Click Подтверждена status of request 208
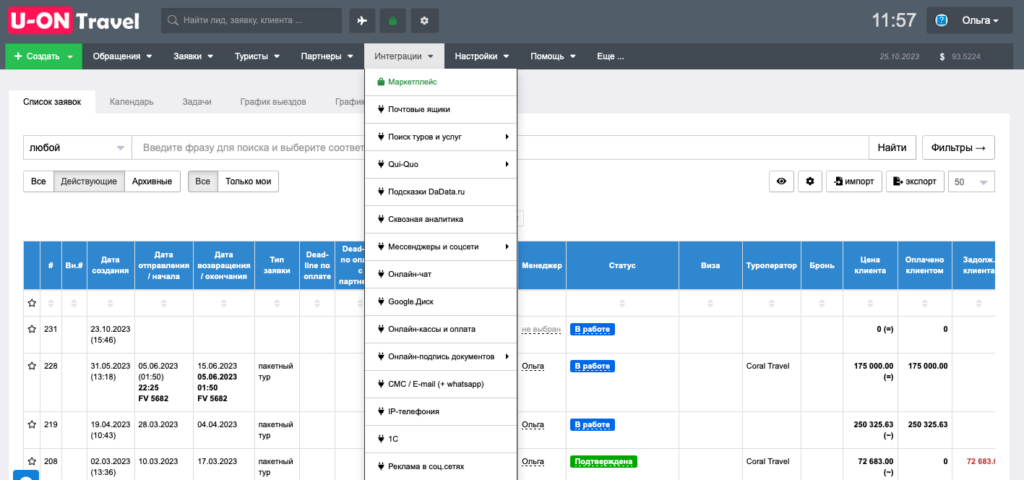Viewport: 1024px width, 480px height. tap(603, 462)
